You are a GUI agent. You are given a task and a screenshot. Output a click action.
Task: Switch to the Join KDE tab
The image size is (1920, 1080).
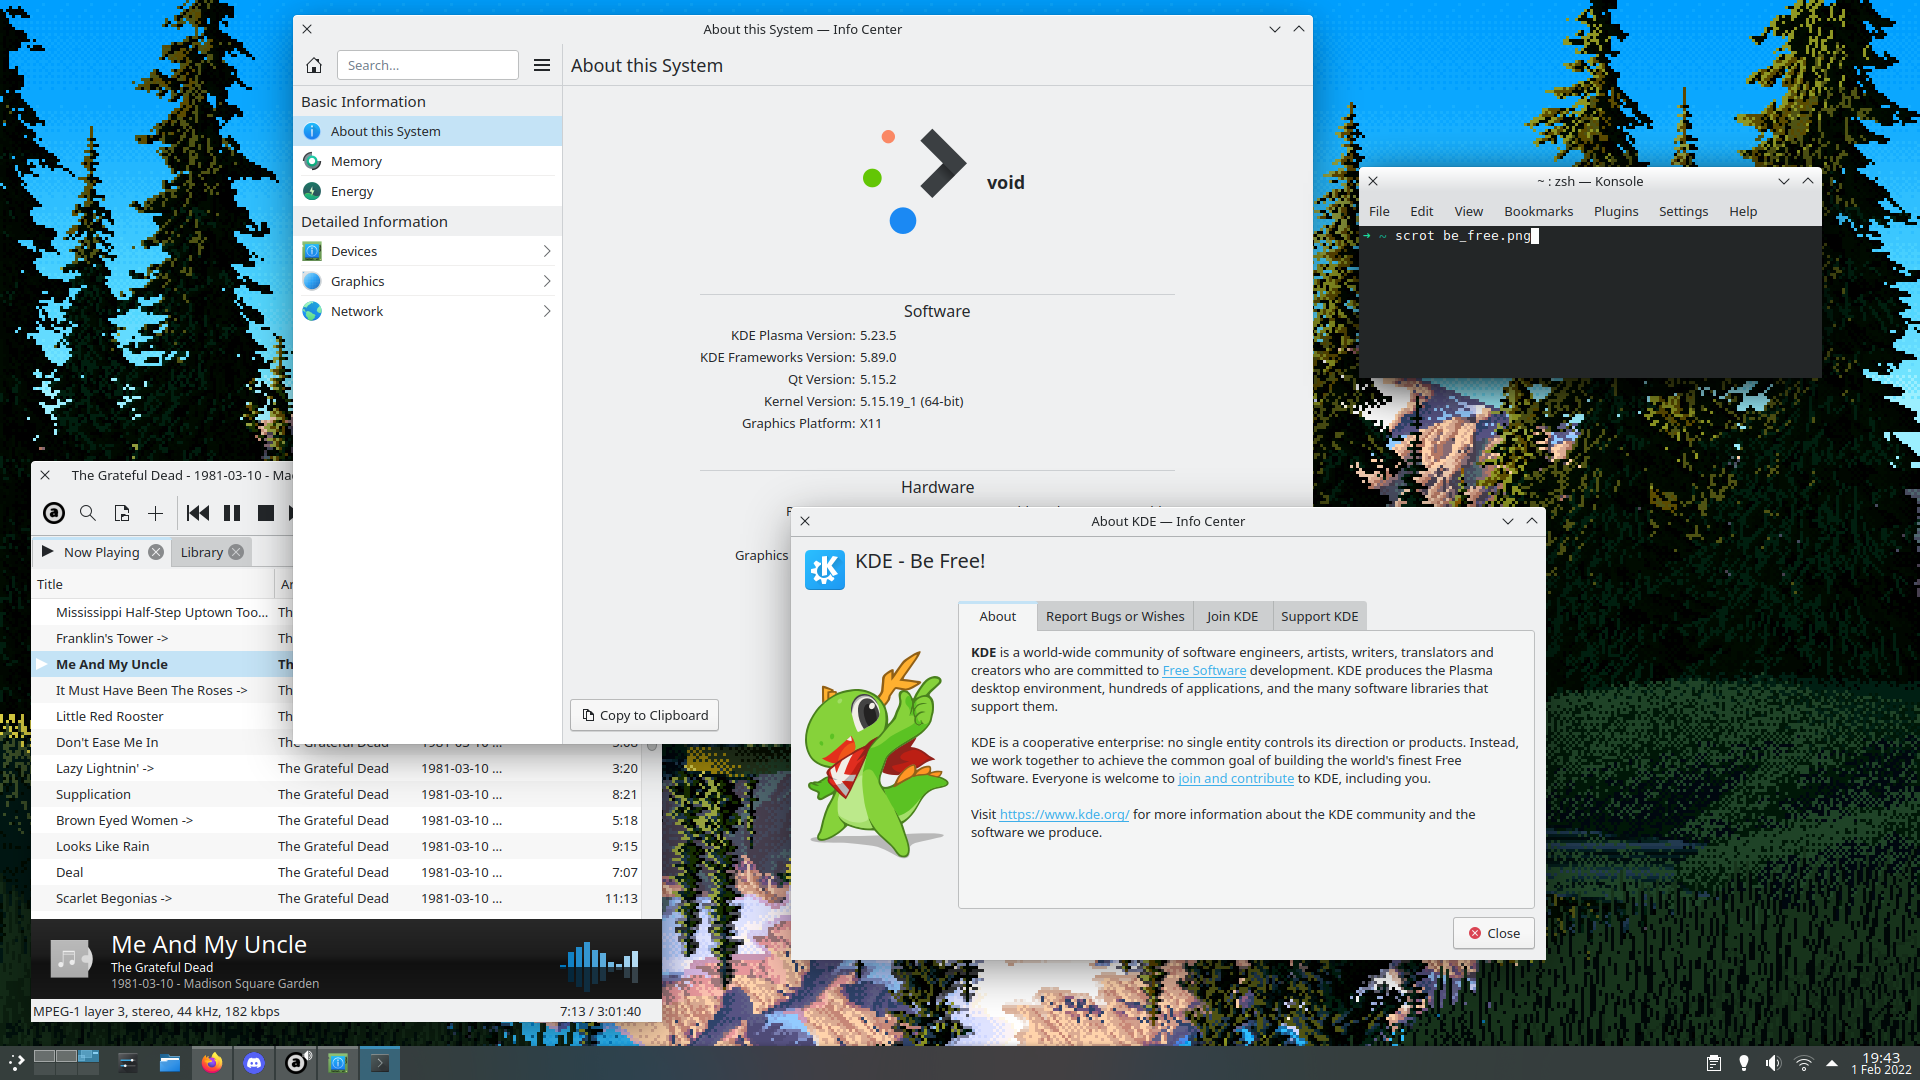tap(1232, 616)
